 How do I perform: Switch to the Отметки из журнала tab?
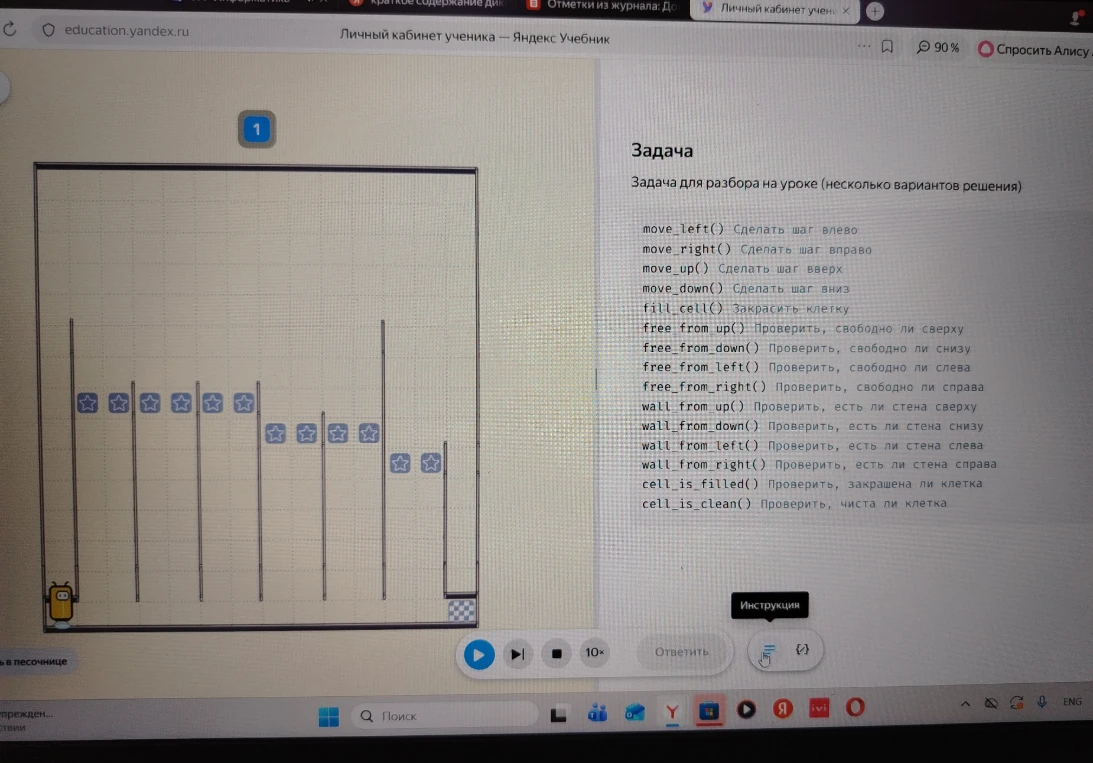point(604,6)
